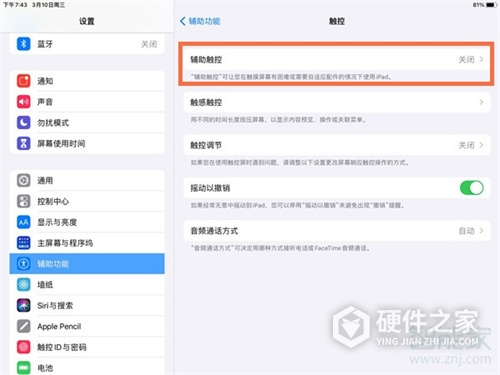Toggle the 摇动以撤销 switch off
This screenshot has height=375, width=500.
pos(471,188)
